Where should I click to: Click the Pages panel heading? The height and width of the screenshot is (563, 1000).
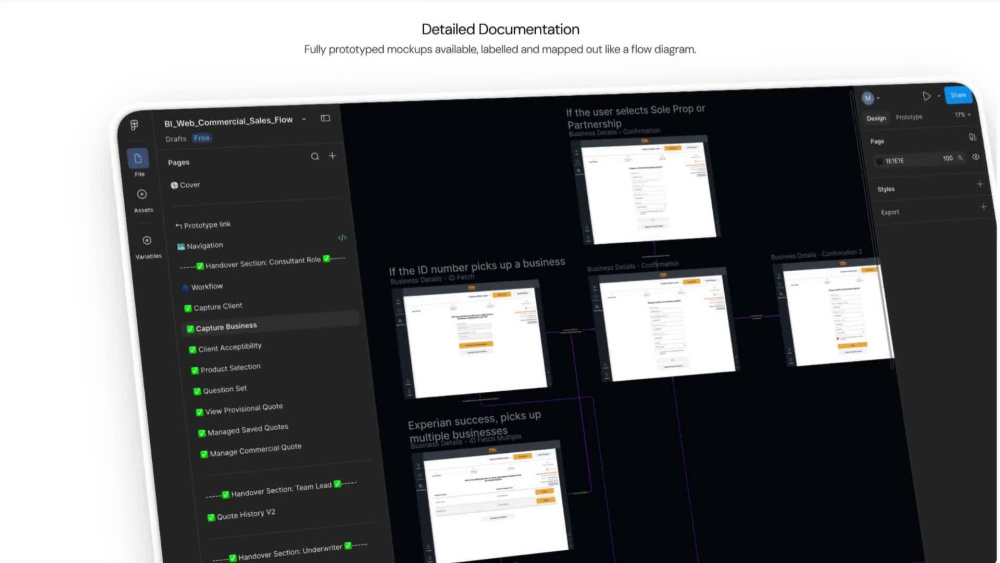pyautogui.click(x=179, y=163)
